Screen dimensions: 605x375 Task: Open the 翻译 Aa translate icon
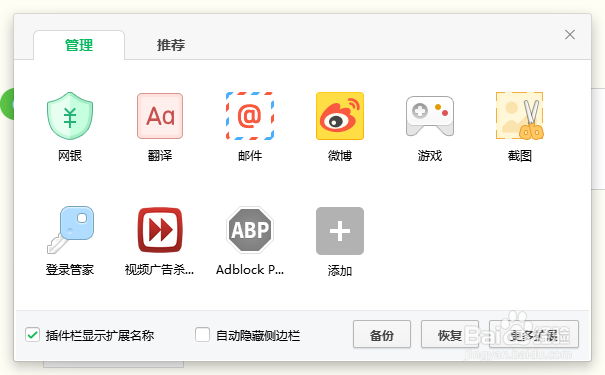160,116
